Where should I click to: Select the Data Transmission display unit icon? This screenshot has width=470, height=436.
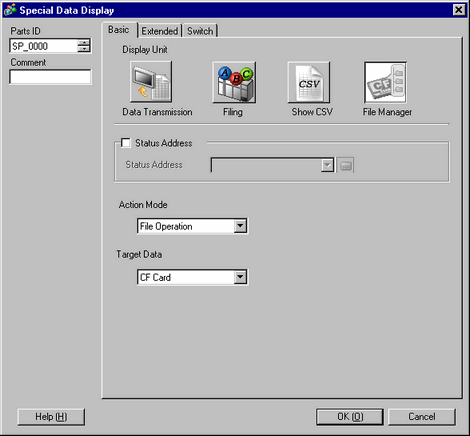point(151,82)
